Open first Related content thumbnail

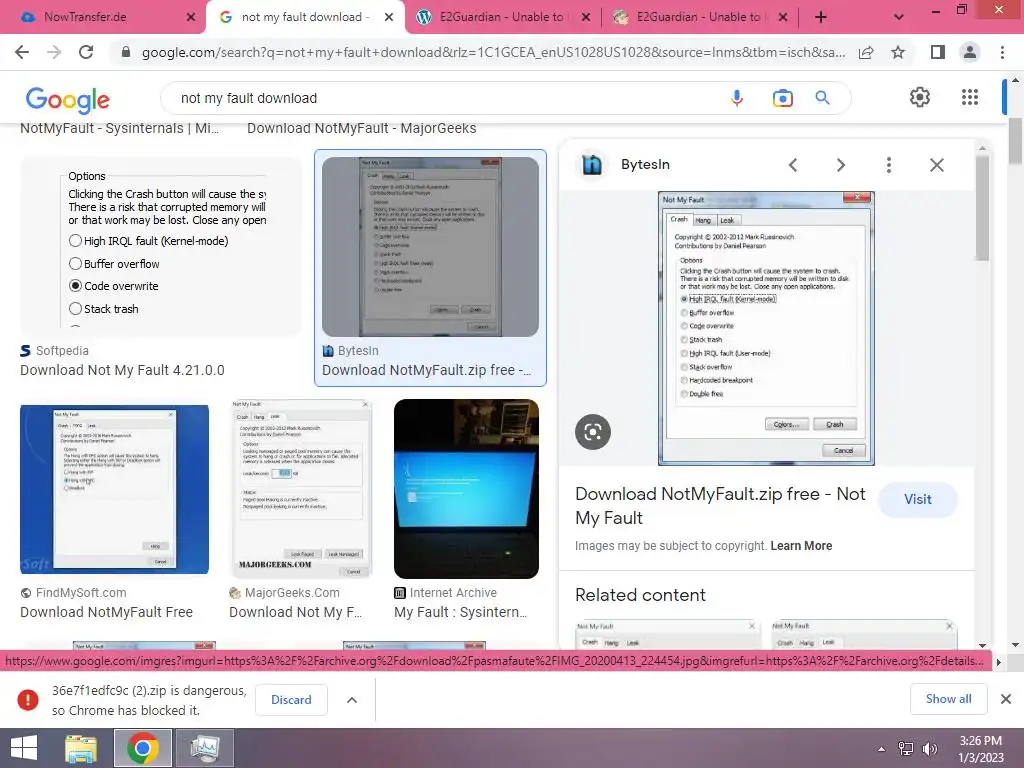click(x=667, y=633)
